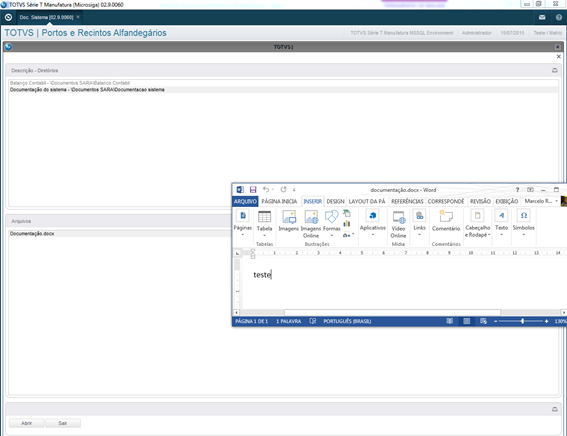Viewport: 567px width, 436px height.
Task: Open the Símbolos dropdown
Action: coord(524,223)
